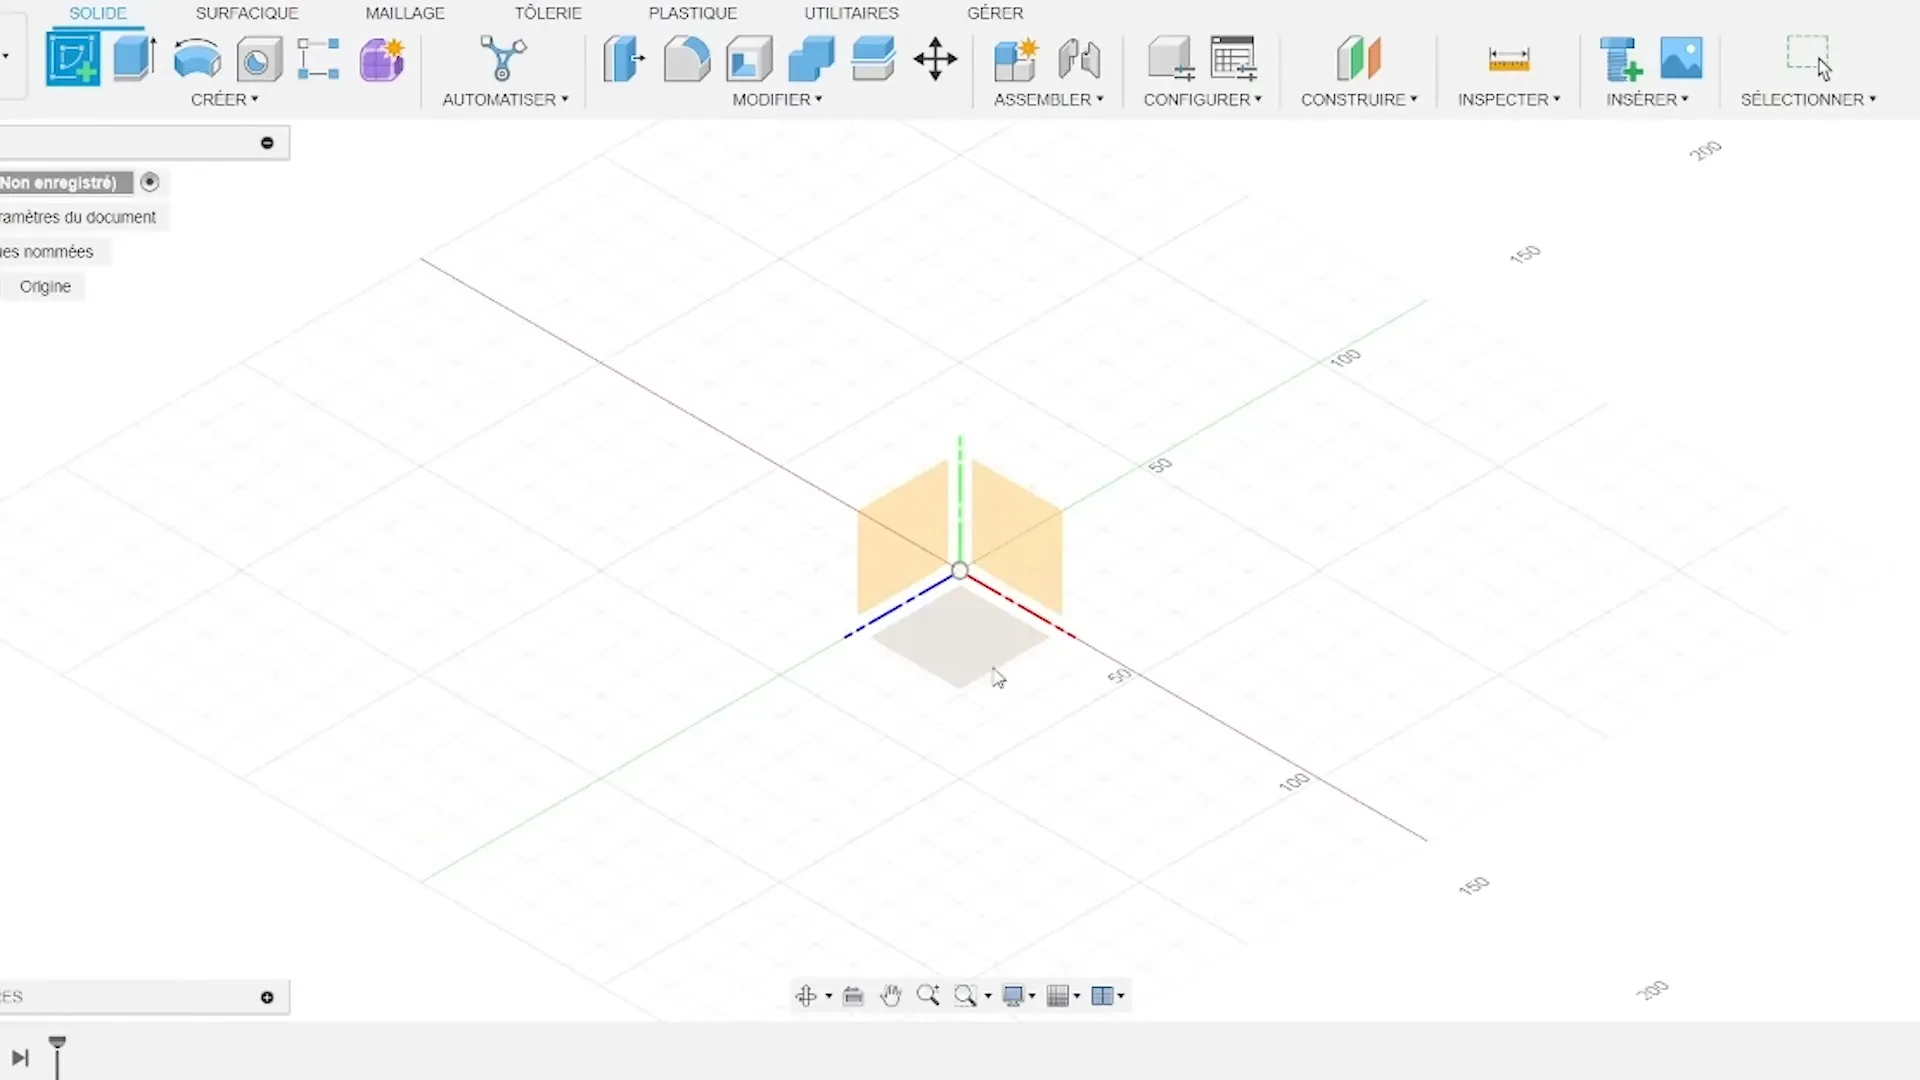Click the Insert image icon
This screenshot has height=1080, width=1920.
point(1682,59)
